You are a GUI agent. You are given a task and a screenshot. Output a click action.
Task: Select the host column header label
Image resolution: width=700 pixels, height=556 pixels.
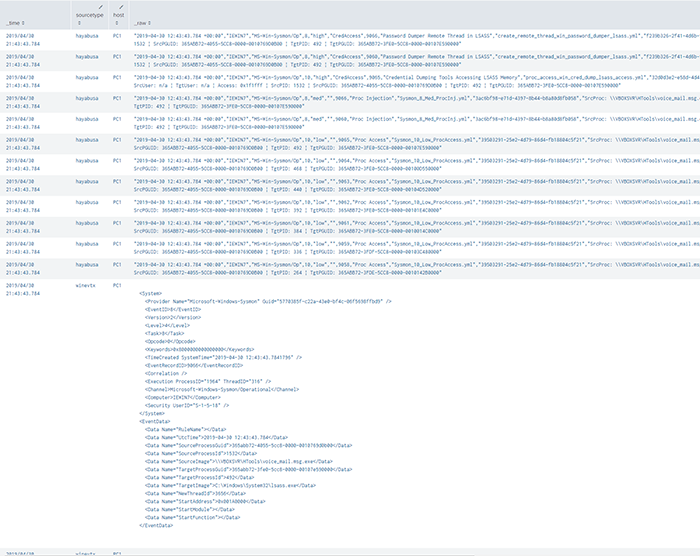click(119, 15)
